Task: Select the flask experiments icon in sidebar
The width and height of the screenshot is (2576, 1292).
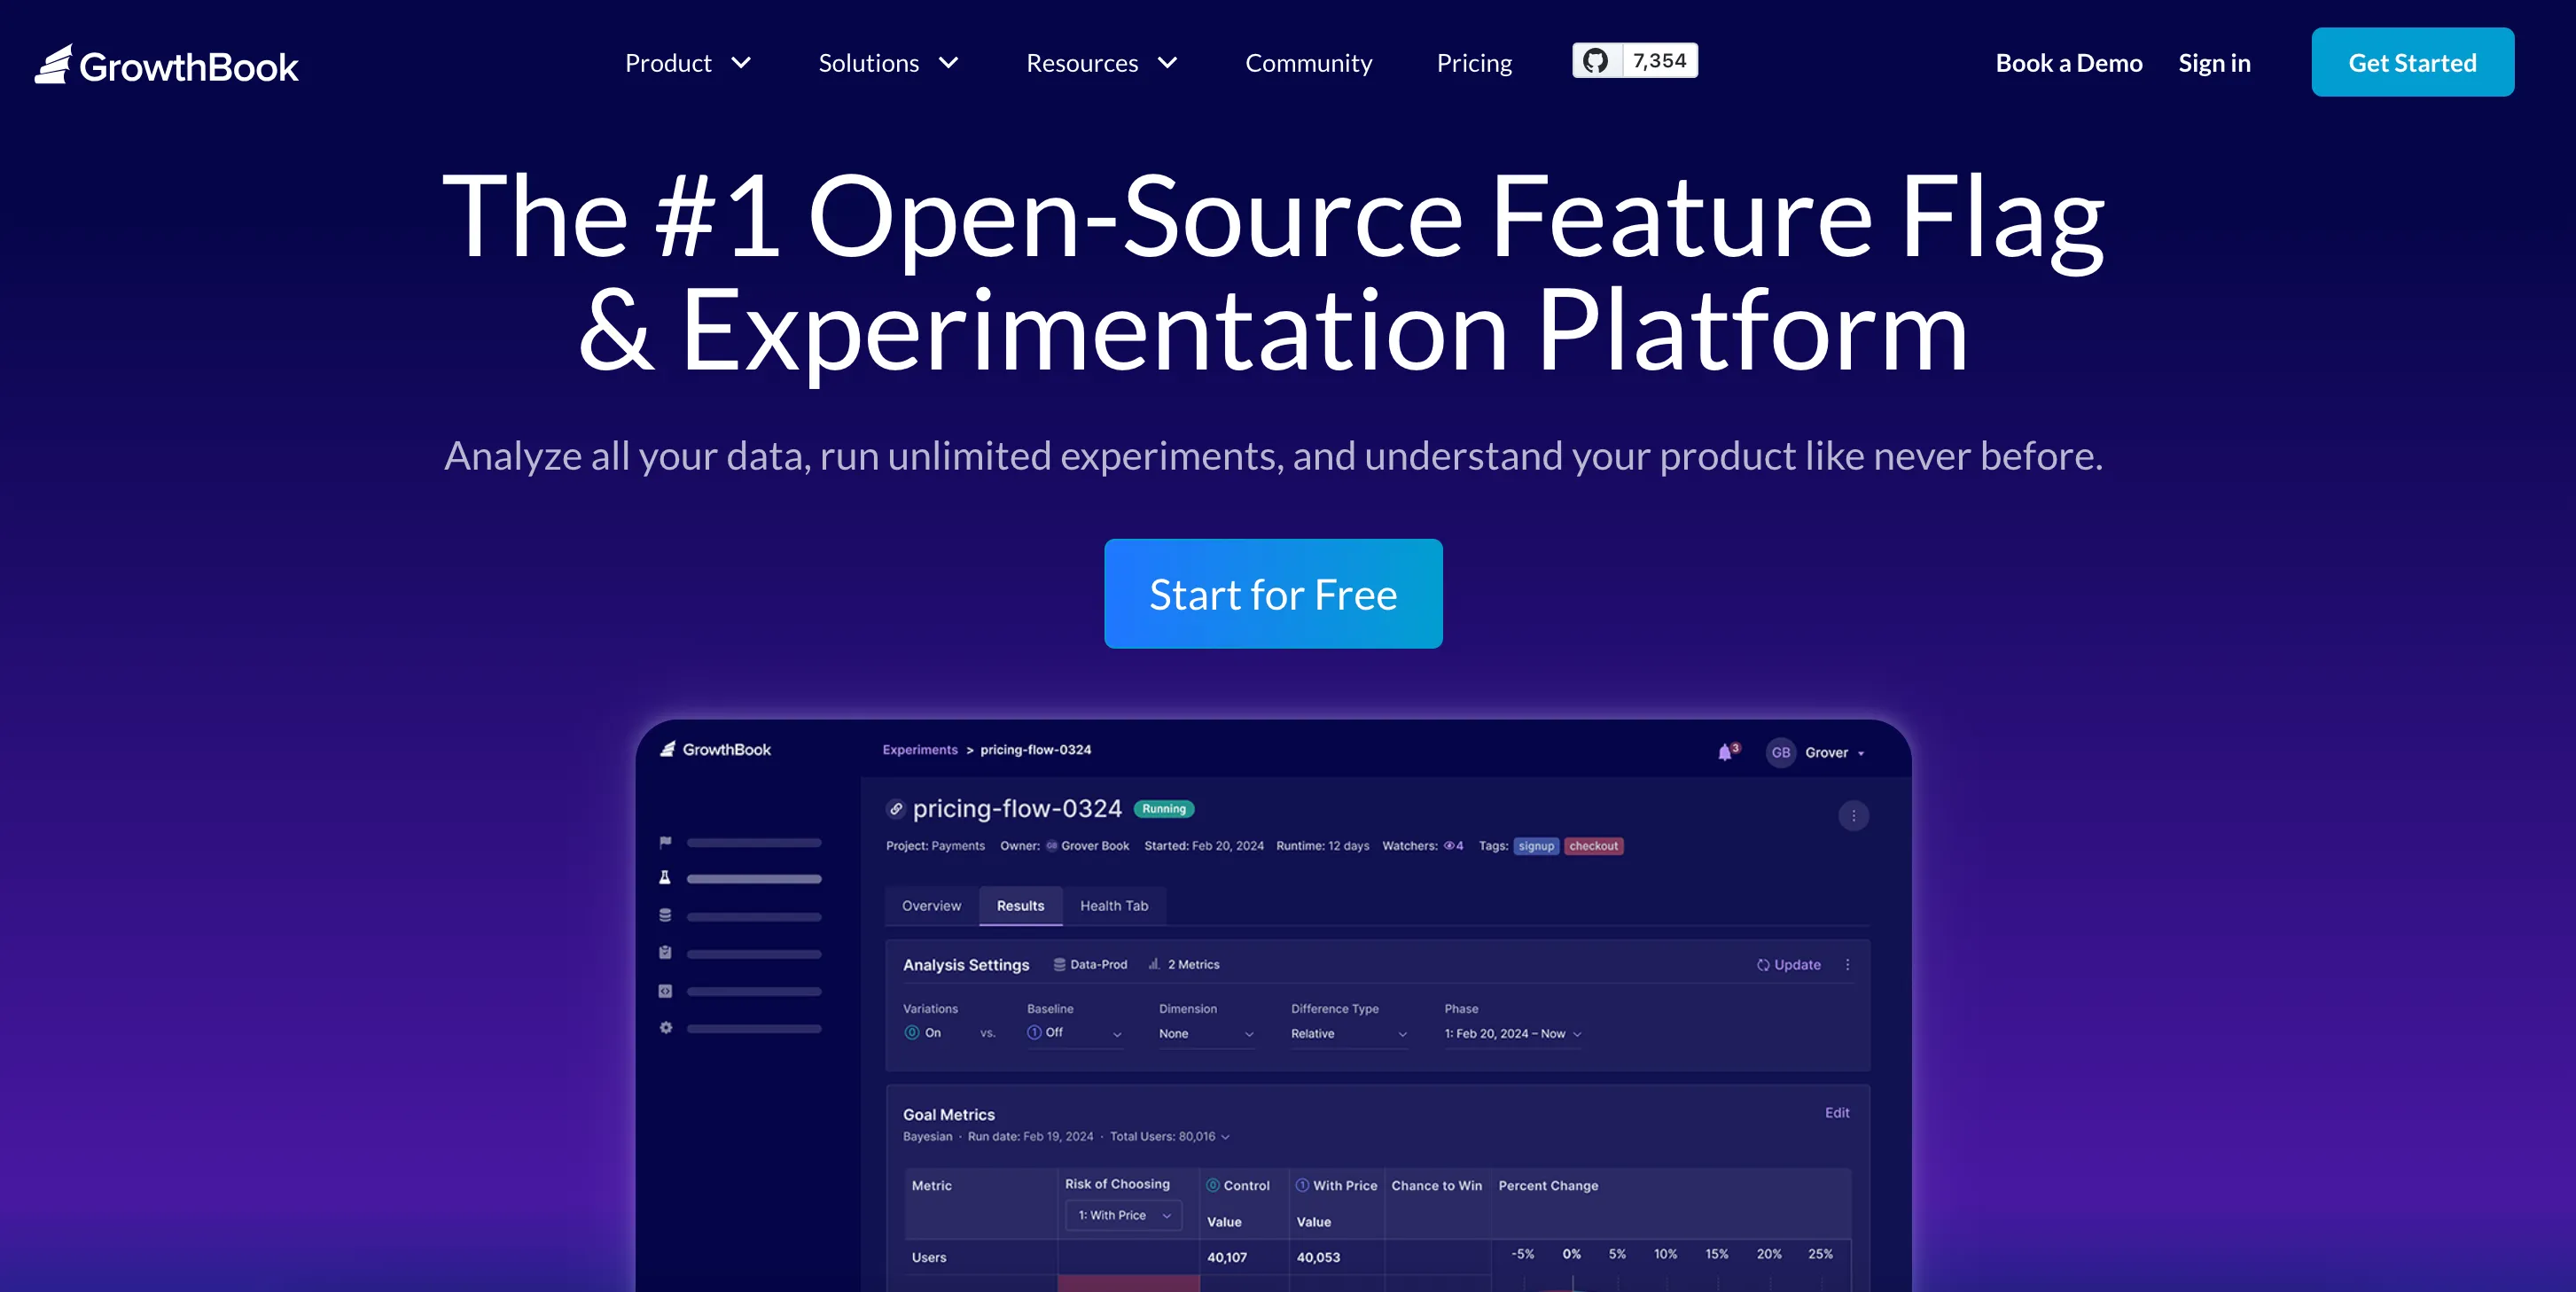Action: coord(665,878)
